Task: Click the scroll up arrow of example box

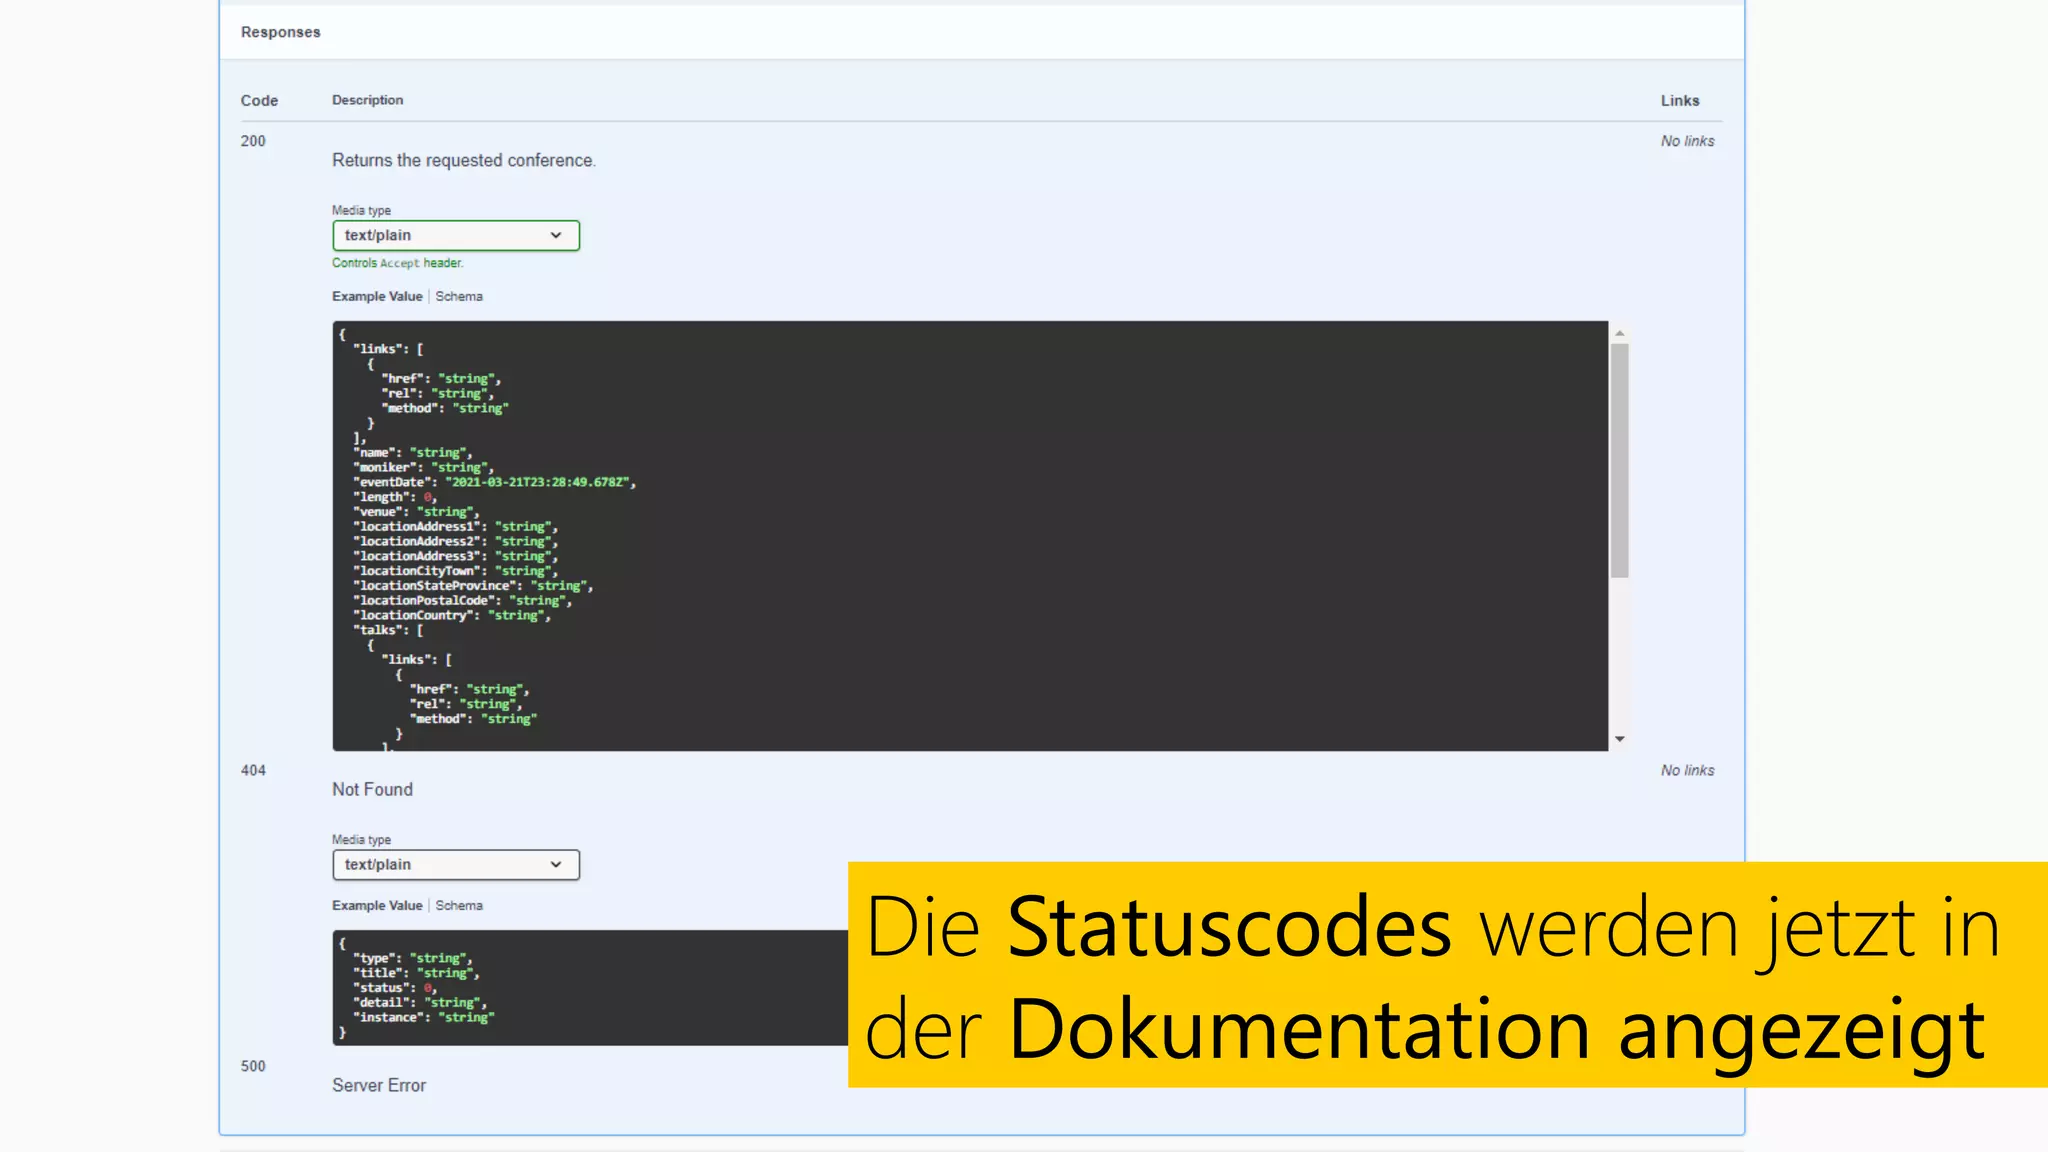Action: (x=1619, y=333)
